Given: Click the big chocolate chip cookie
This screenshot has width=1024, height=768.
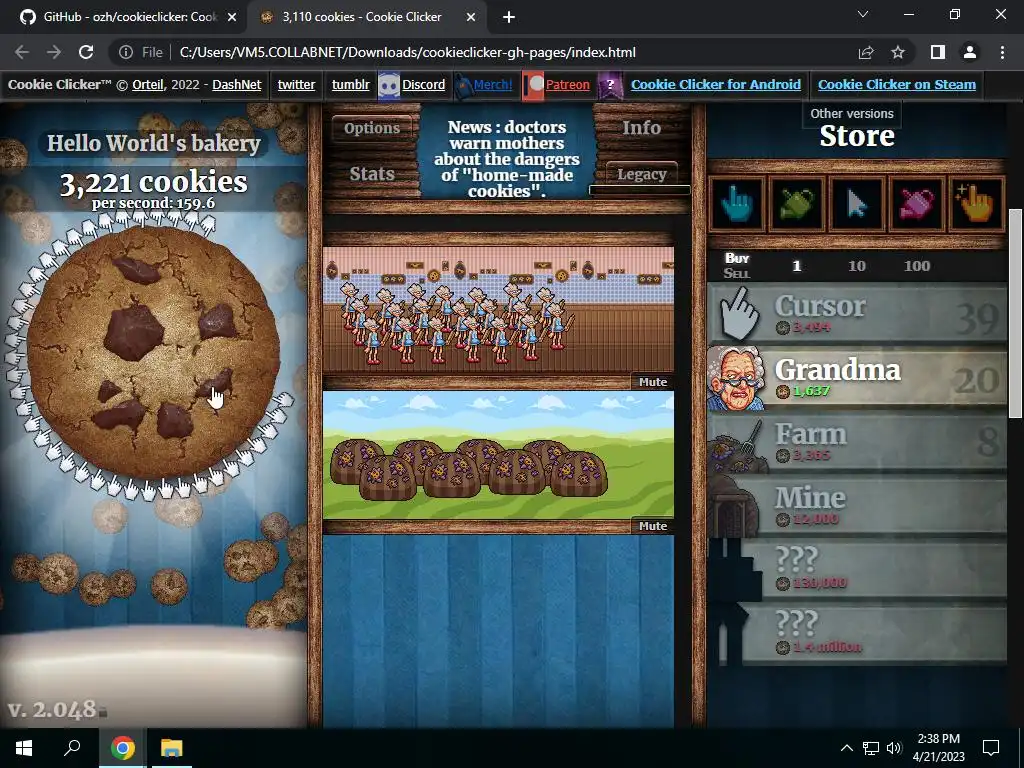Looking at the screenshot, I should tap(153, 353).
